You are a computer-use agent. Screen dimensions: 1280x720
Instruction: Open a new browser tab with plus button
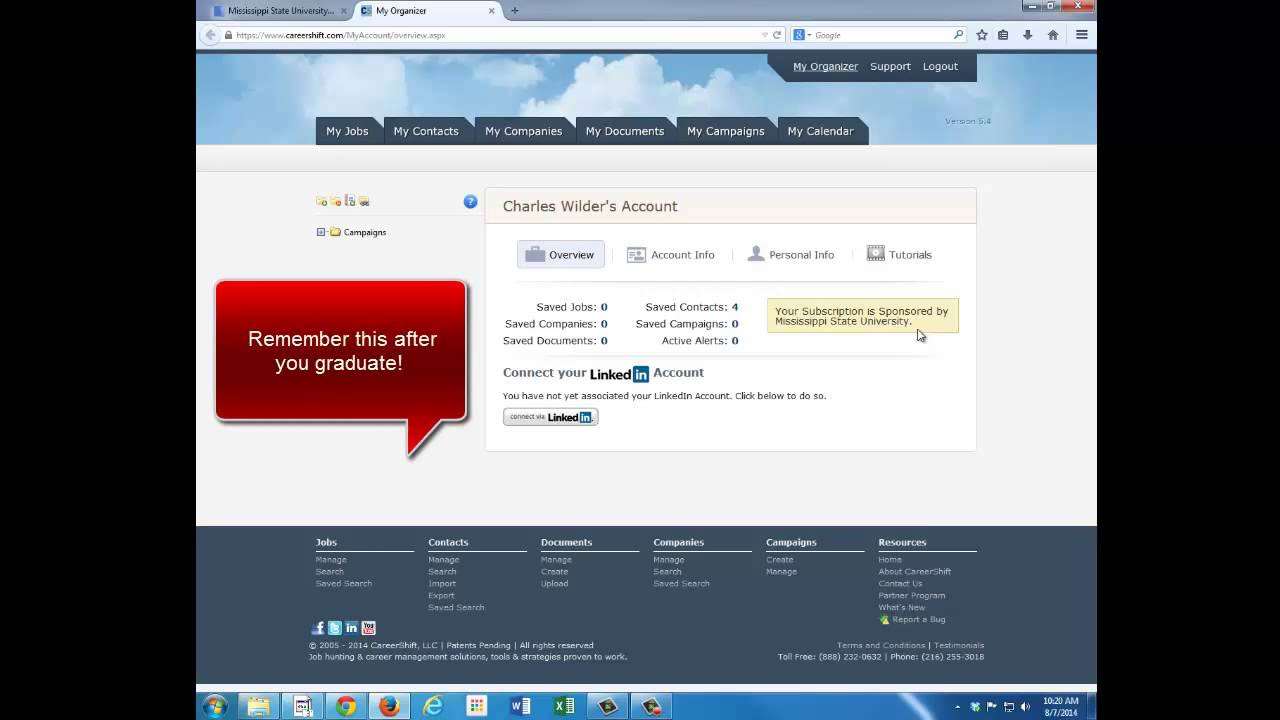click(515, 11)
